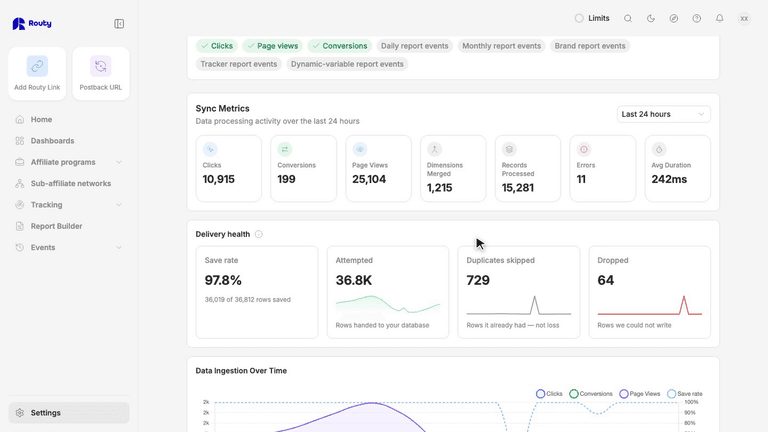Click the 10,915 clicks value

[x=218, y=179]
